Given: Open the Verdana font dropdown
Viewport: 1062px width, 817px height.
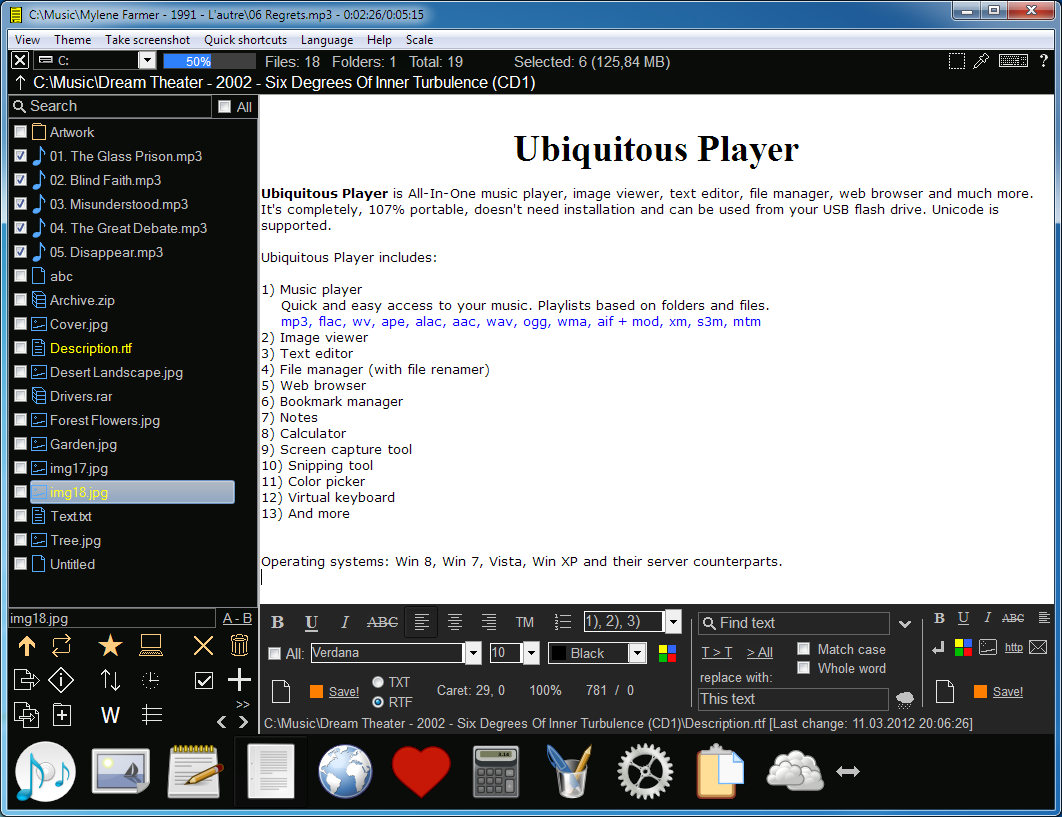Looking at the screenshot, I should 473,653.
